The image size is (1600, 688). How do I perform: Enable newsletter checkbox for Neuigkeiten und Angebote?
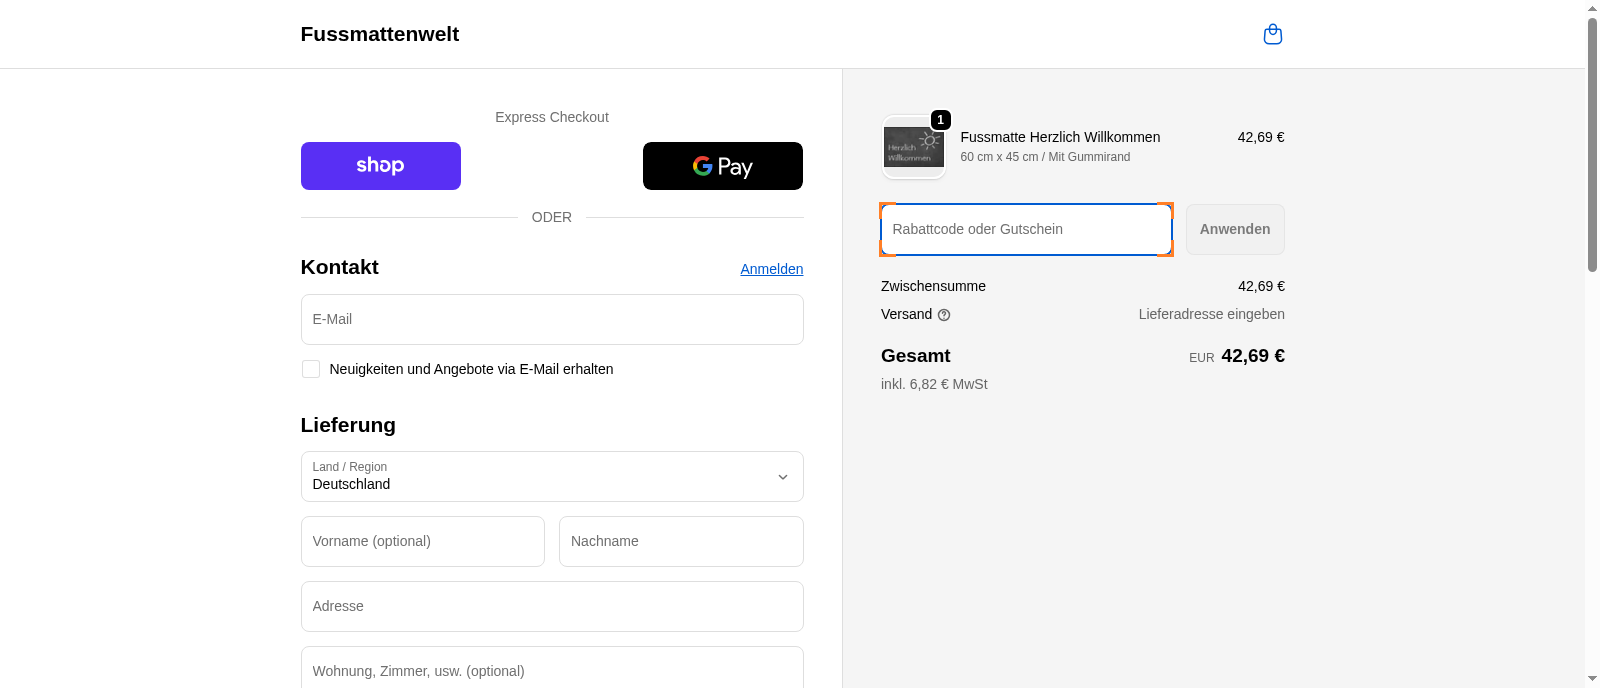tap(311, 369)
